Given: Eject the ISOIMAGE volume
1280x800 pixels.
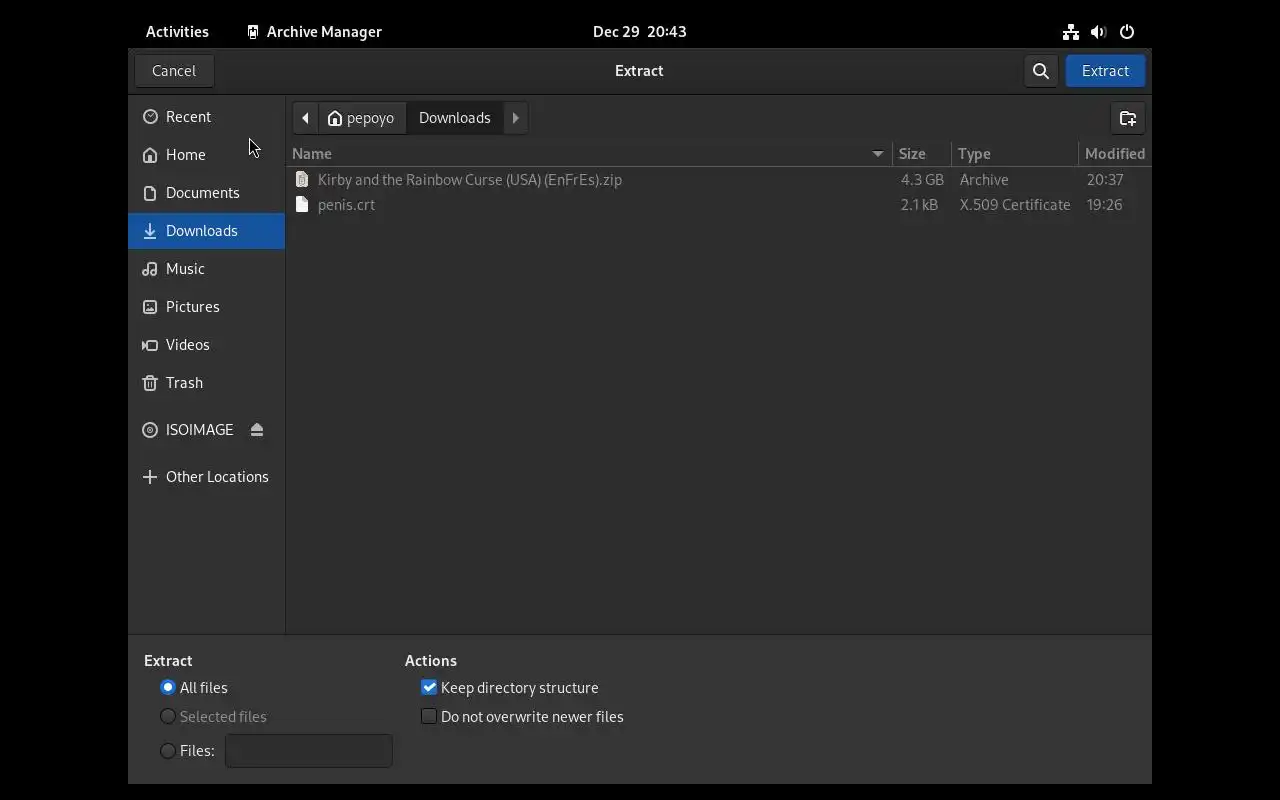Looking at the screenshot, I should click(257, 430).
